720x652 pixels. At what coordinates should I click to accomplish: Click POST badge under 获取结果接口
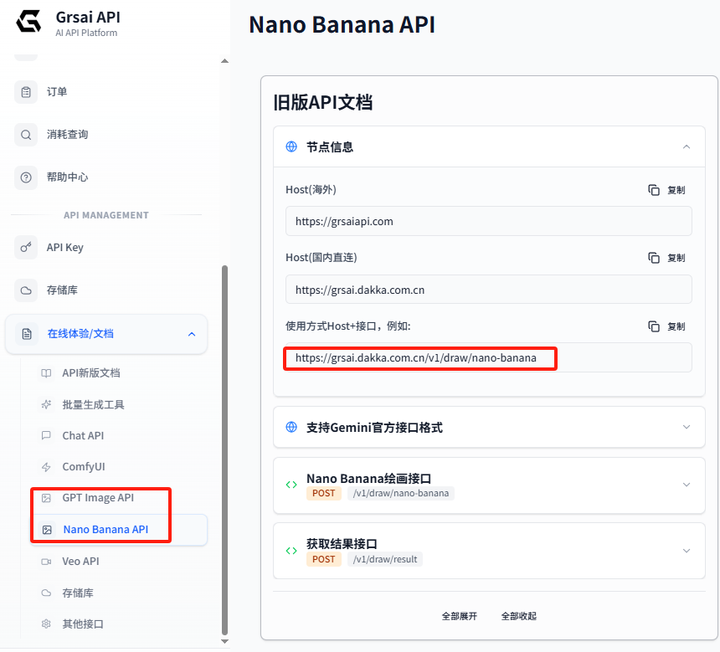[x=324, y=559]
